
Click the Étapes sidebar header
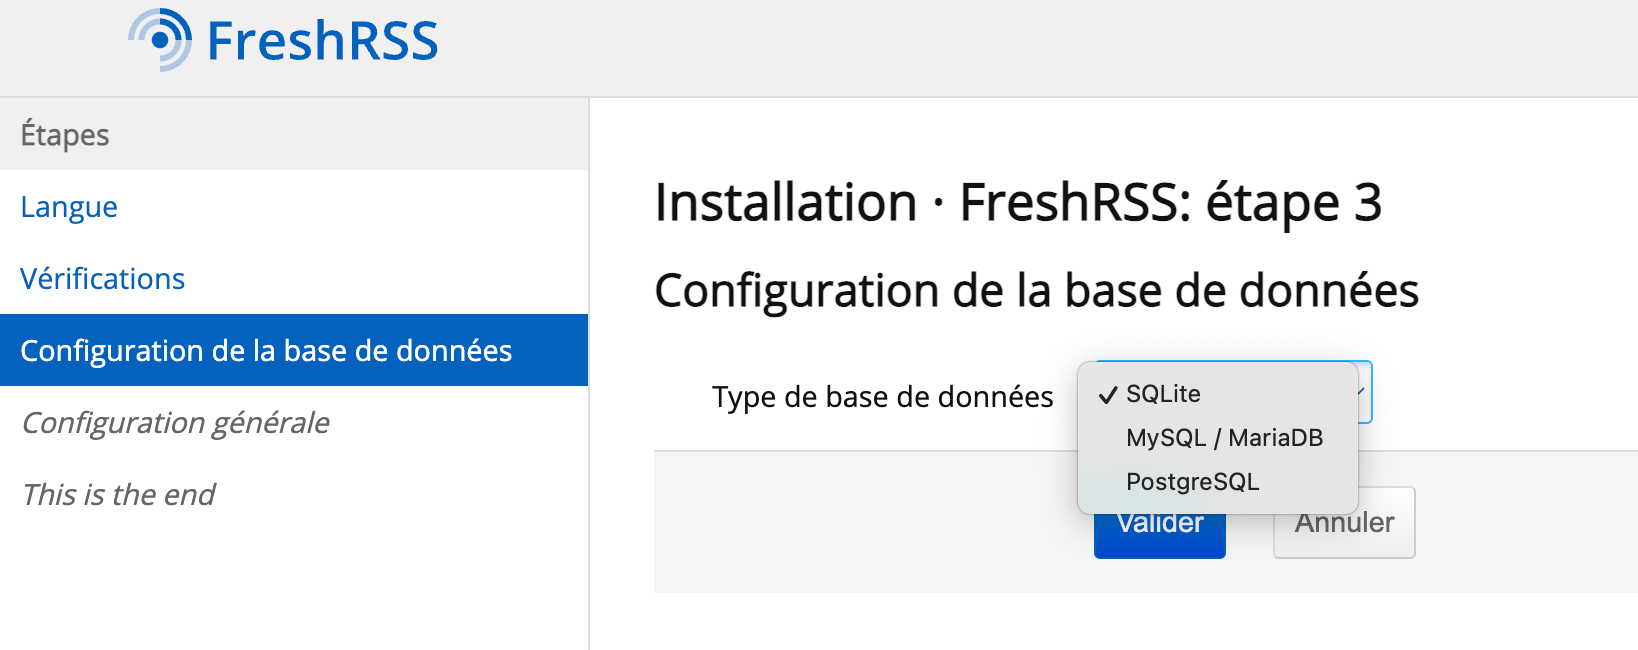pos(65,135)
